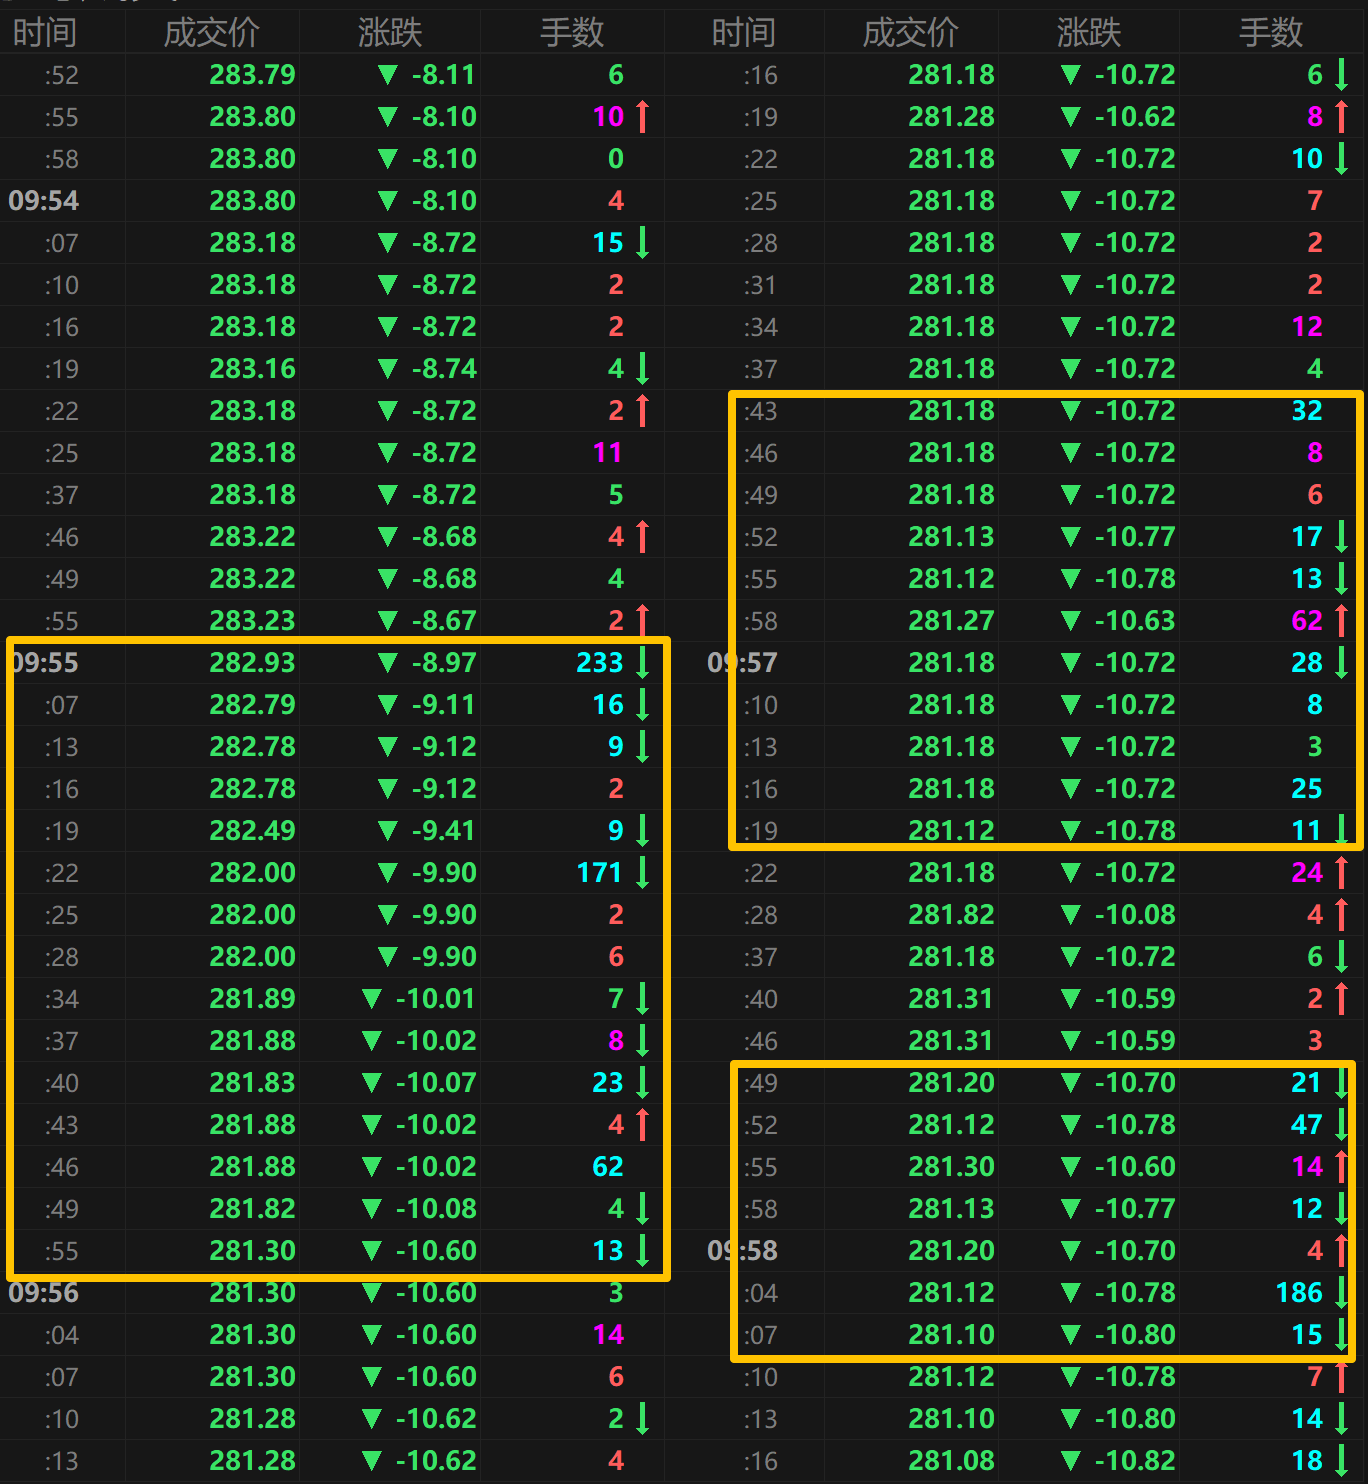Click the green triangle before -9.41
The width and height of the screenshot is (1368, 1484).
[388, 830]
